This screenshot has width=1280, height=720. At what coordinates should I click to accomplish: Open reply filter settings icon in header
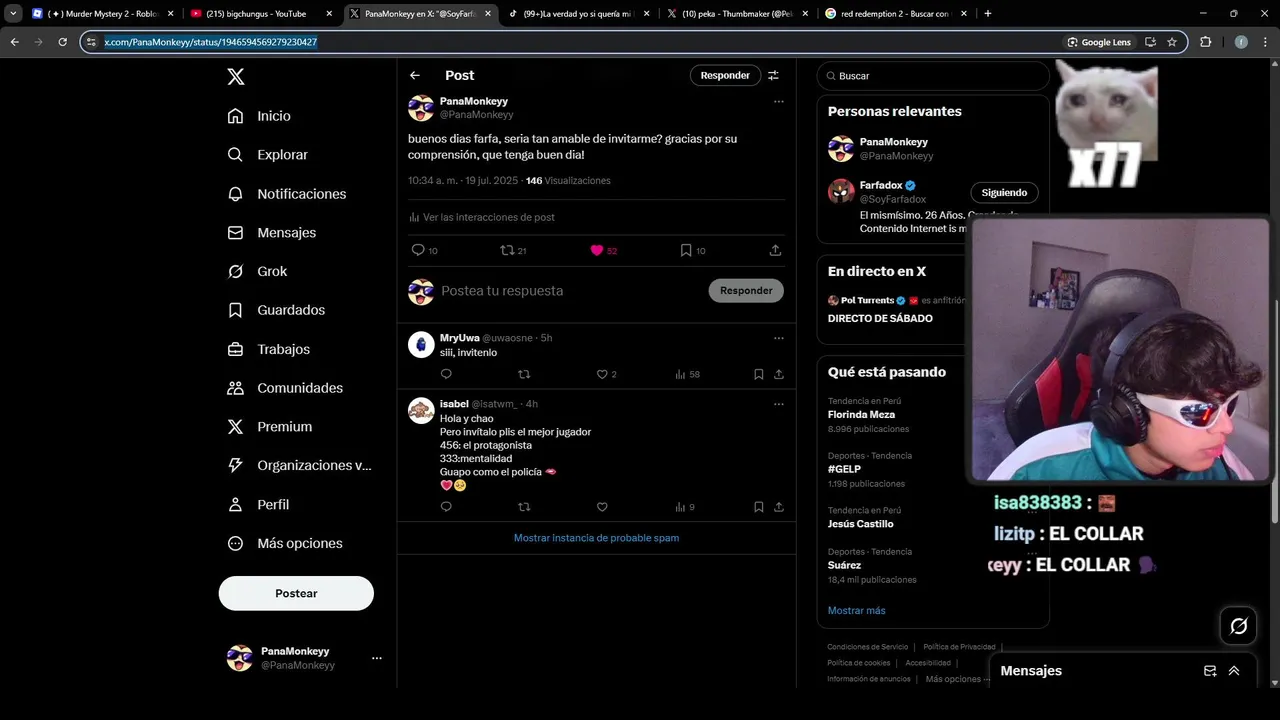pos(773,75)
